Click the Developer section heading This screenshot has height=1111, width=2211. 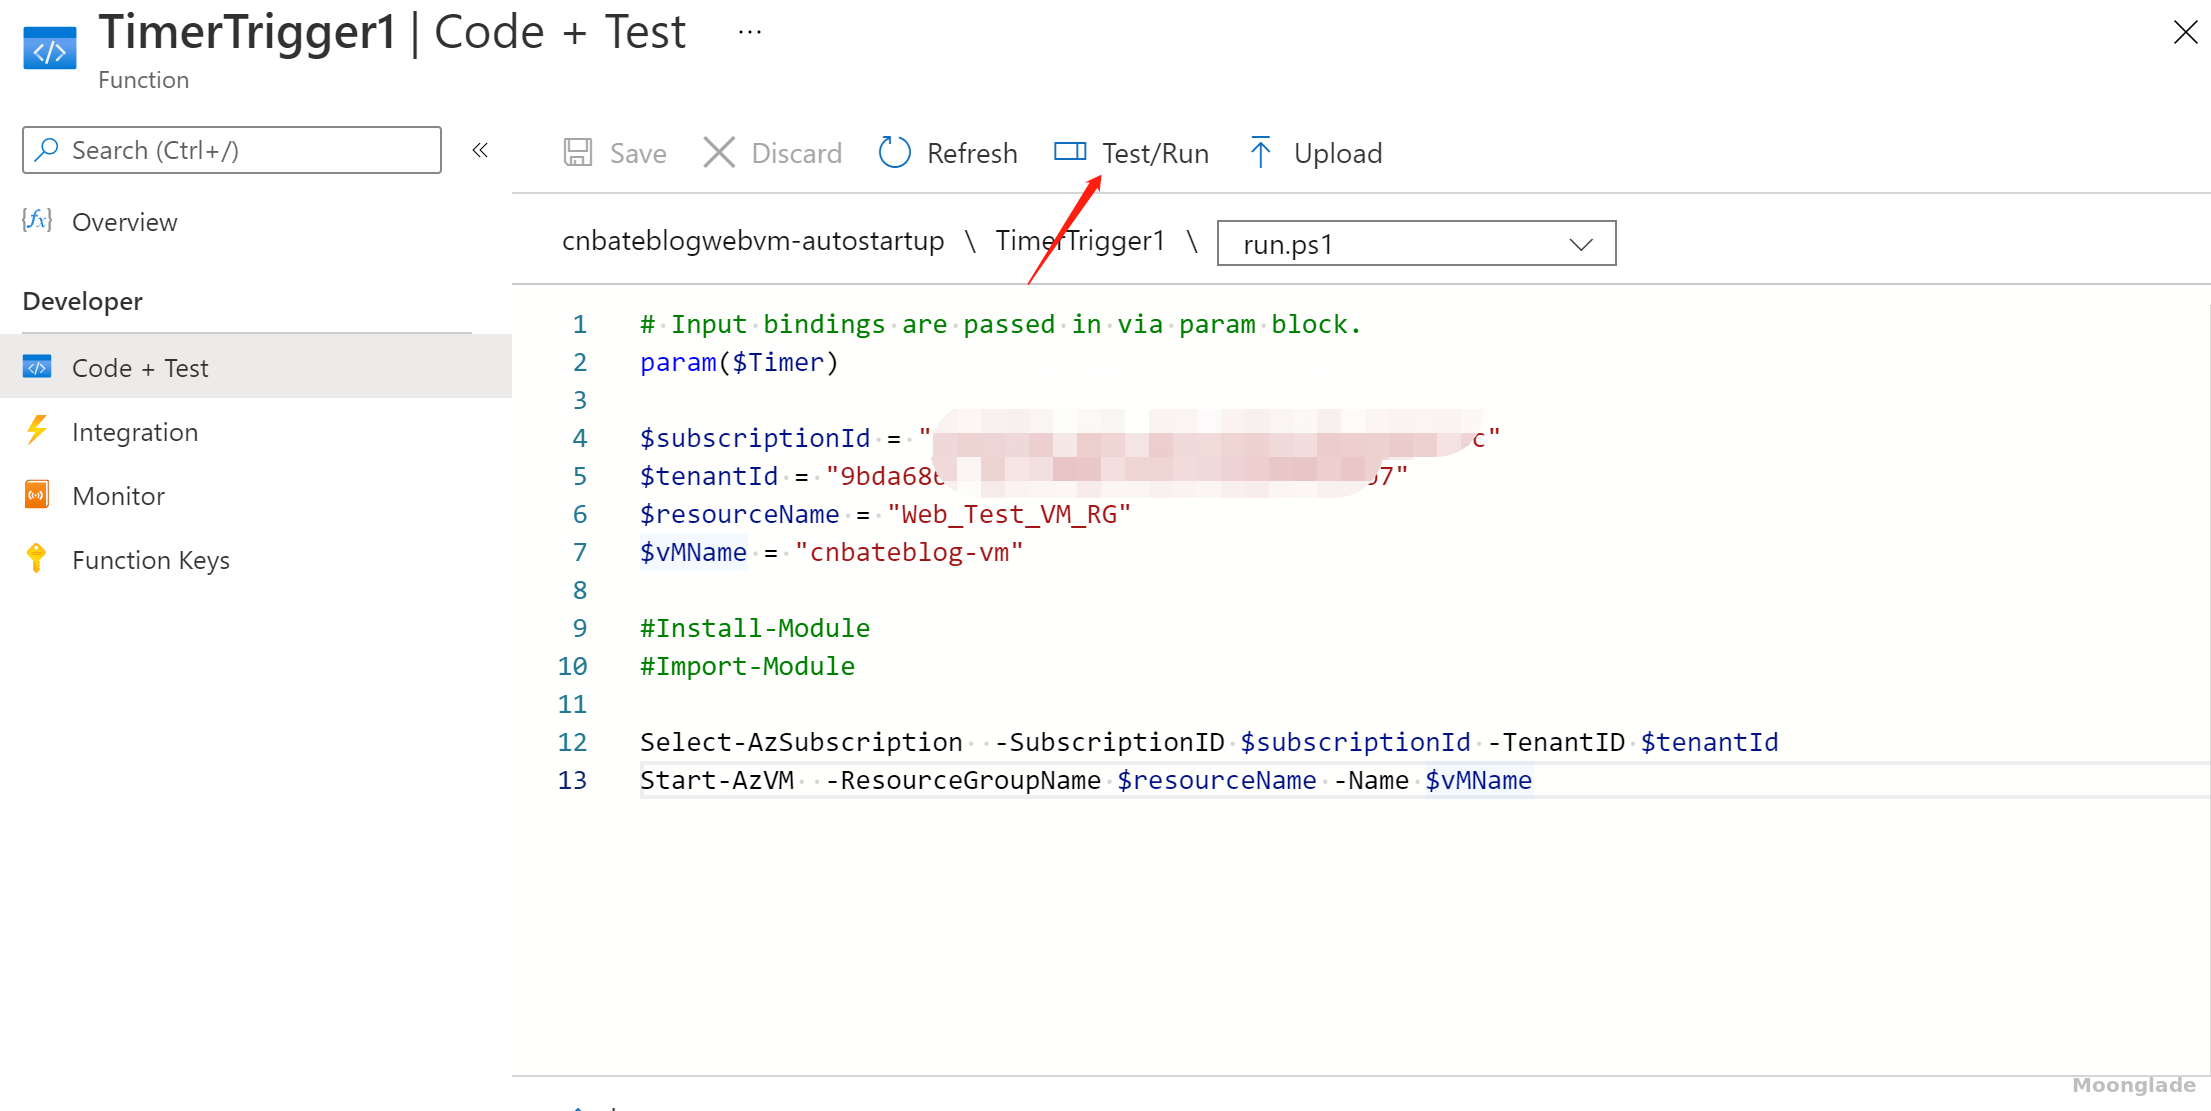83,301
